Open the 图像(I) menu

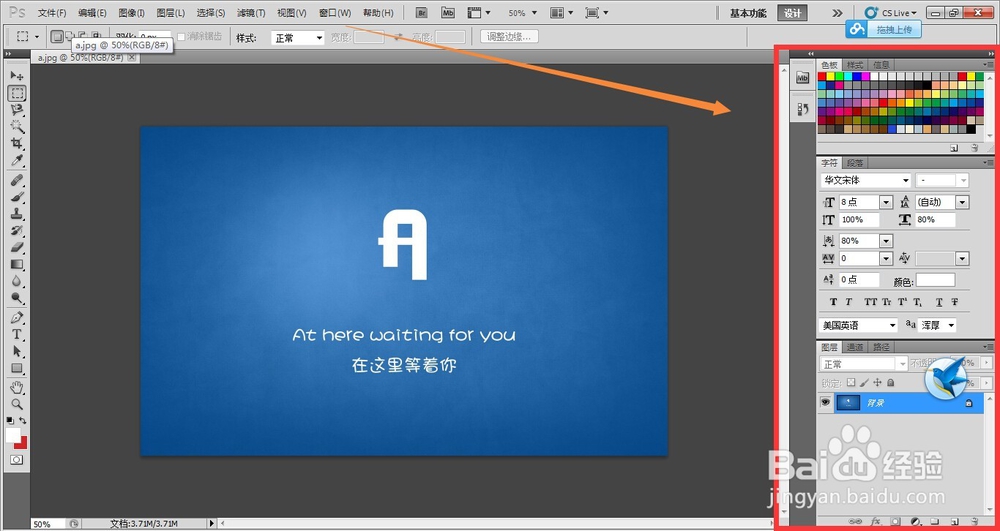[x=132, y=13]
